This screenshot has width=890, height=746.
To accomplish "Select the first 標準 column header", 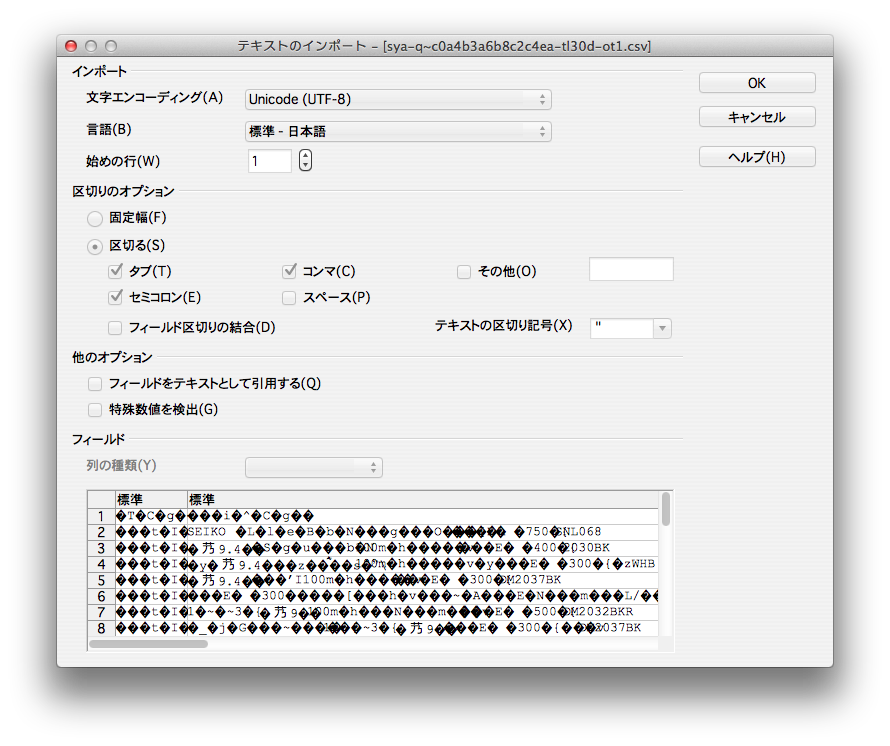I will point(151,500).
